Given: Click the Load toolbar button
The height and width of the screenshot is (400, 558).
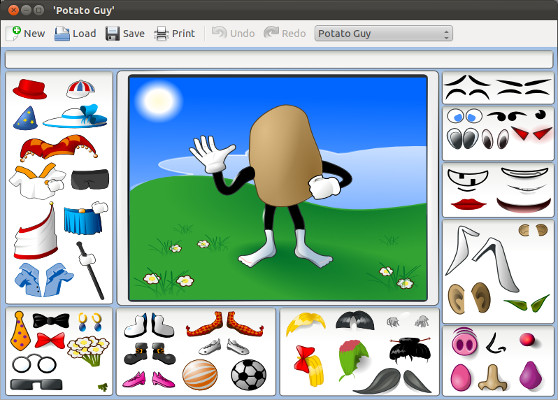Looking at the screenshot, I should point(75,33).
